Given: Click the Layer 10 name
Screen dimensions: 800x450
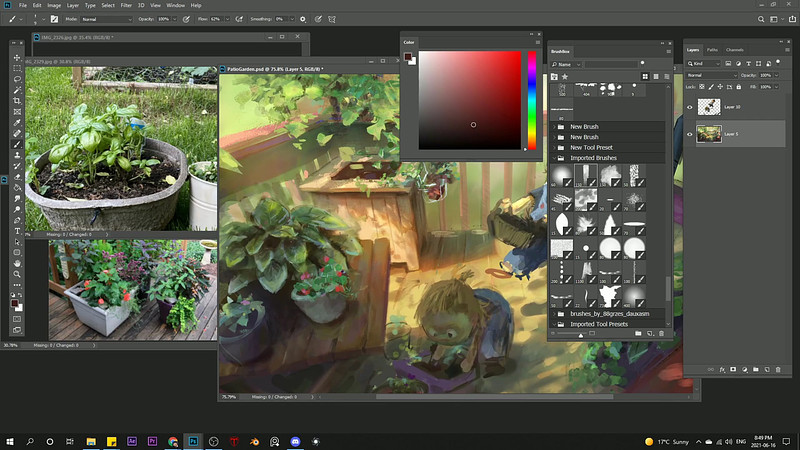Looking at the screenshot, I should tap(732, 107).
